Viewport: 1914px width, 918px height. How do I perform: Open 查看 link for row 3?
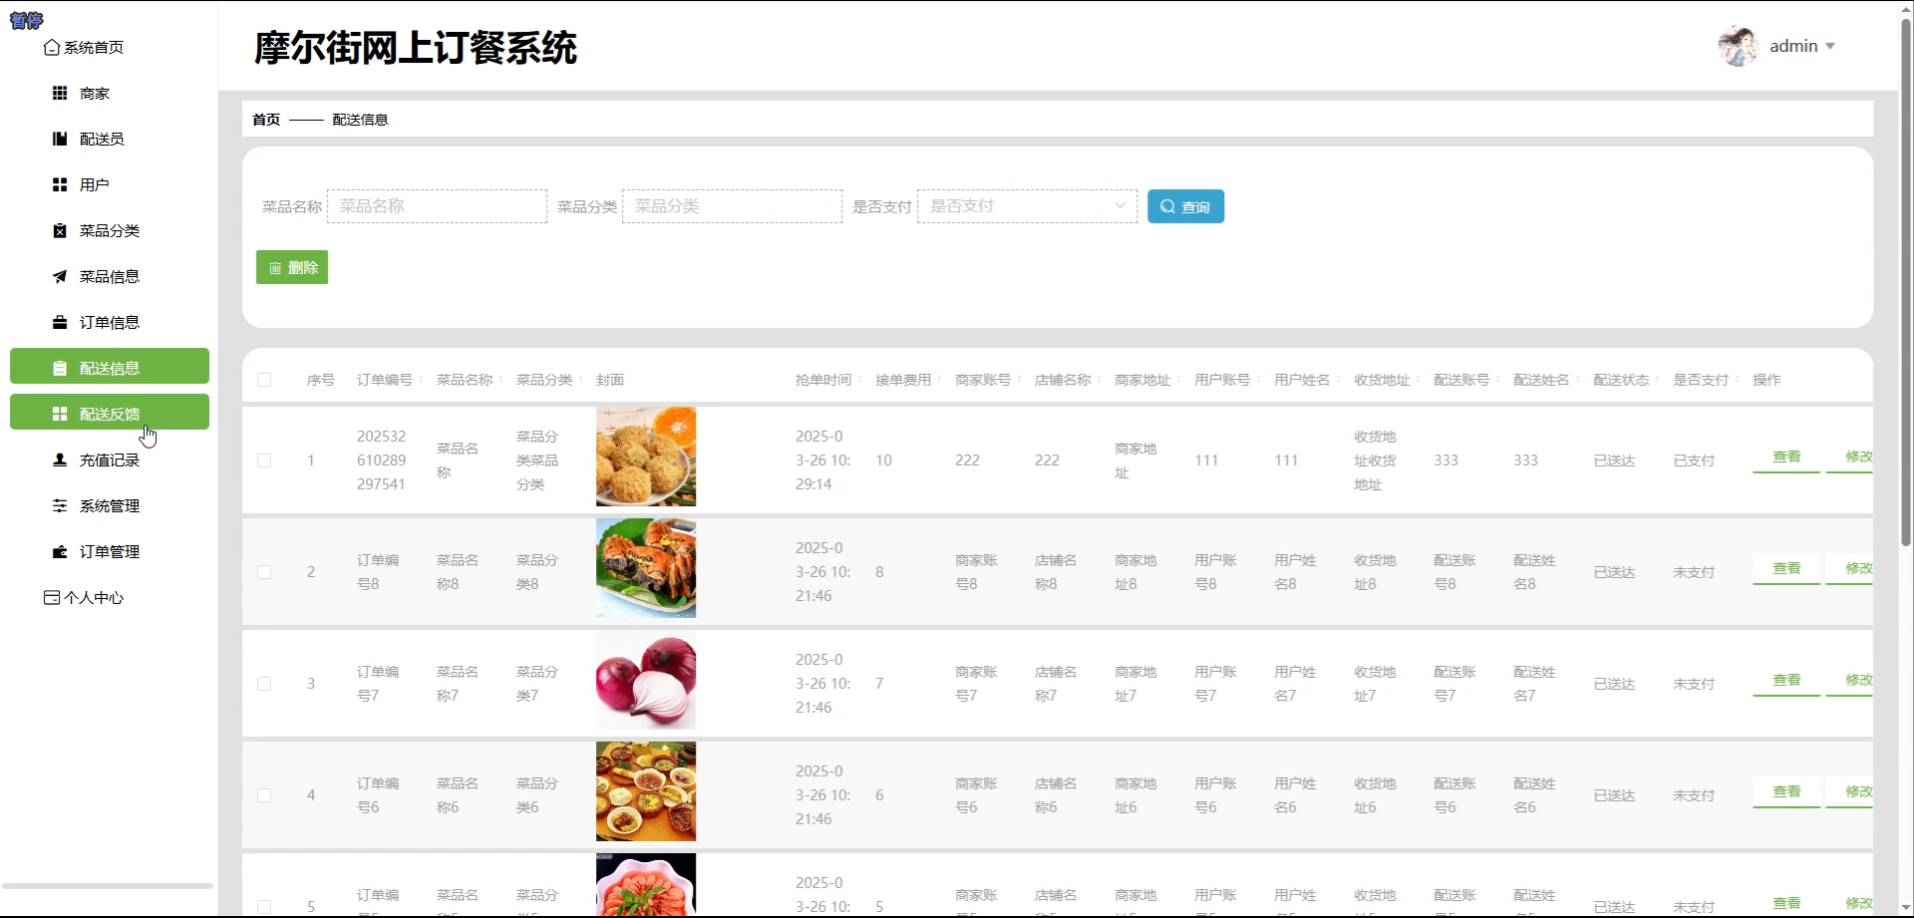coord(1786,680)
